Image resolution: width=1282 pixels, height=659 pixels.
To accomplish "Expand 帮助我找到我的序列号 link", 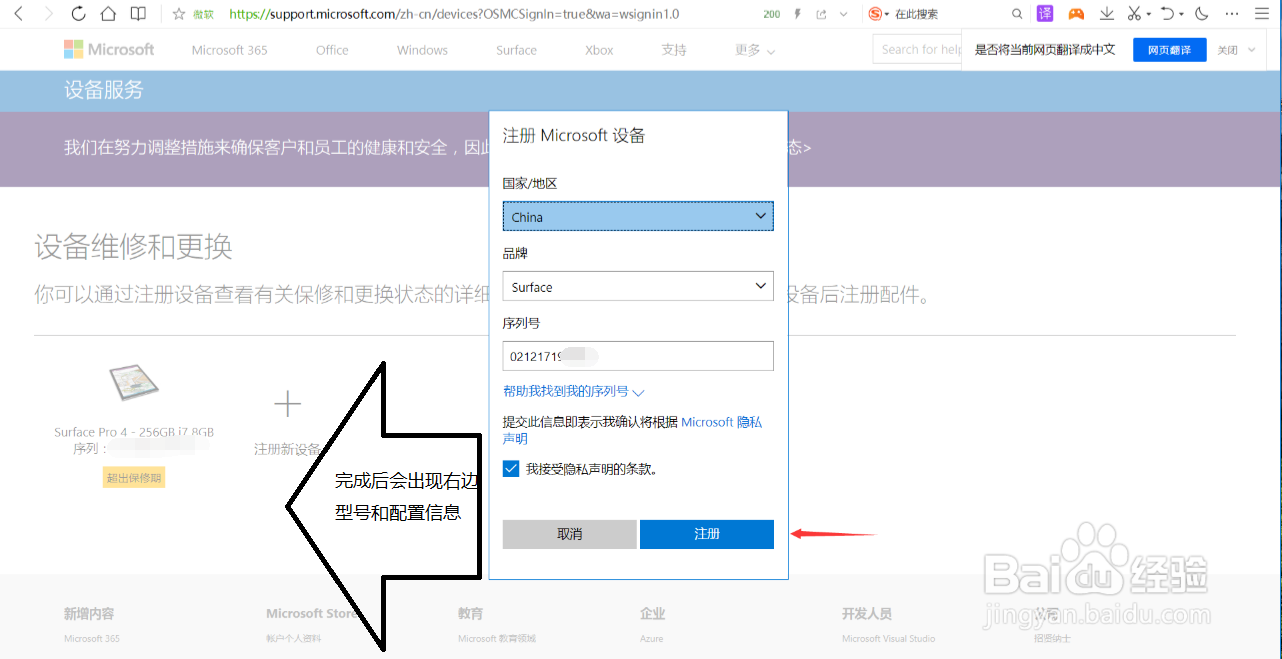I will pos(574,392).
